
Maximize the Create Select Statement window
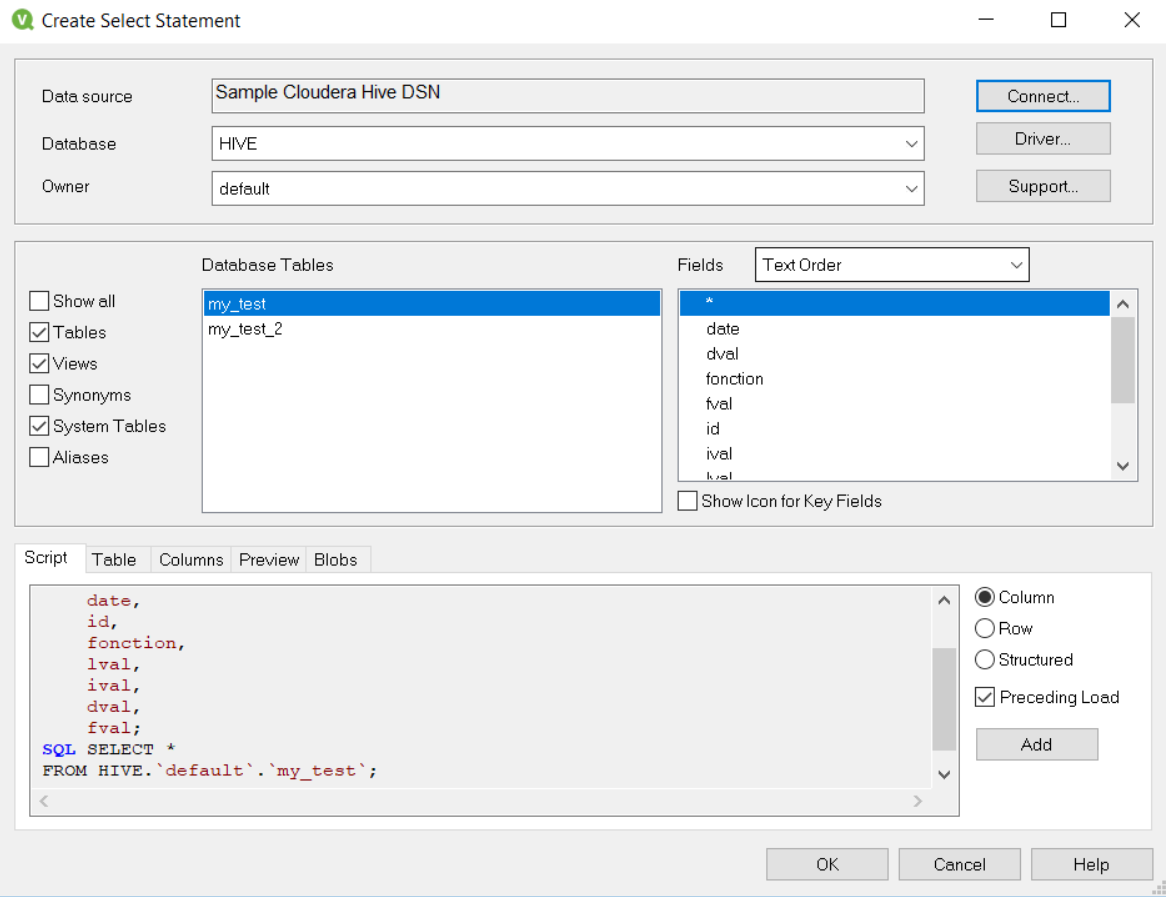click(x=1058, y=20)
